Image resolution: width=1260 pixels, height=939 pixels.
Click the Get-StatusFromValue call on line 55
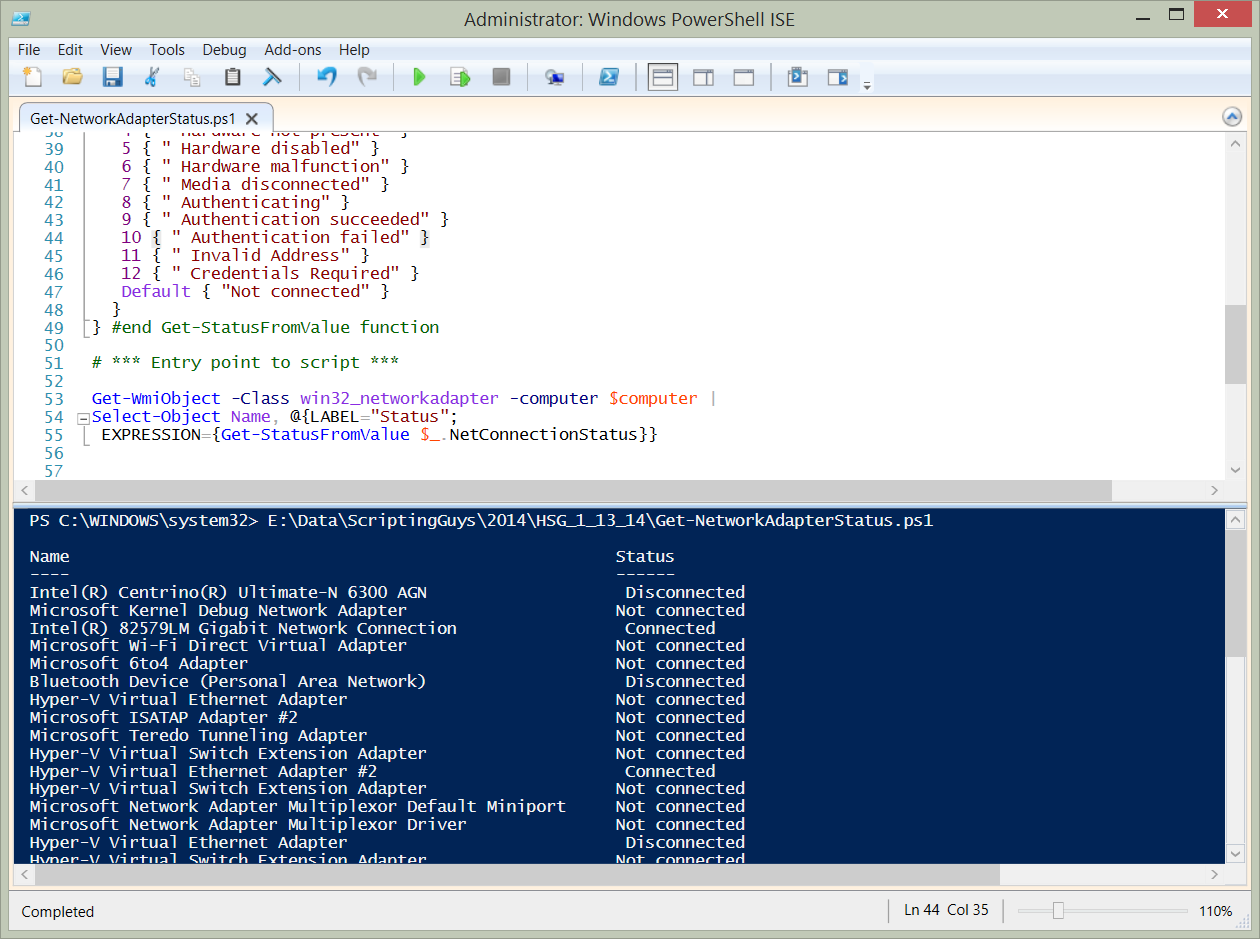(x=315, y=434)
